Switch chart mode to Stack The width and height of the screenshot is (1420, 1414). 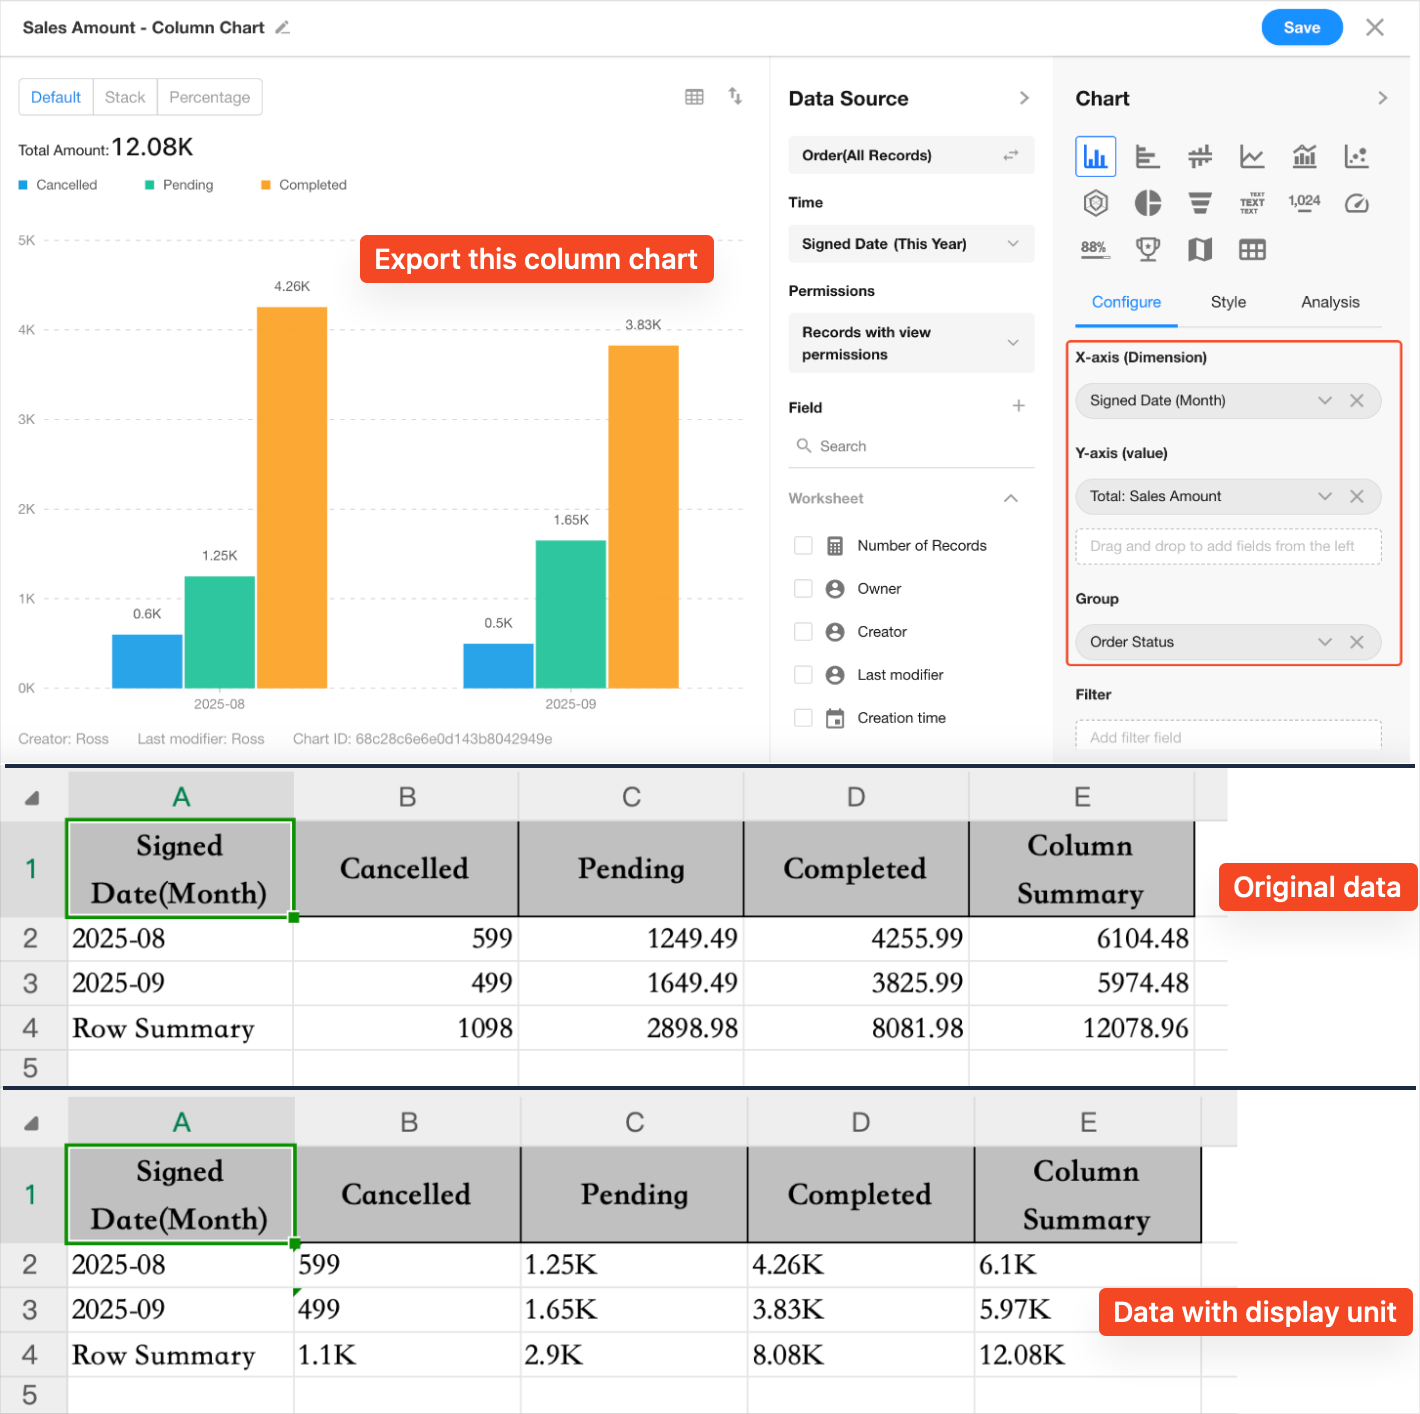(125, 97)
